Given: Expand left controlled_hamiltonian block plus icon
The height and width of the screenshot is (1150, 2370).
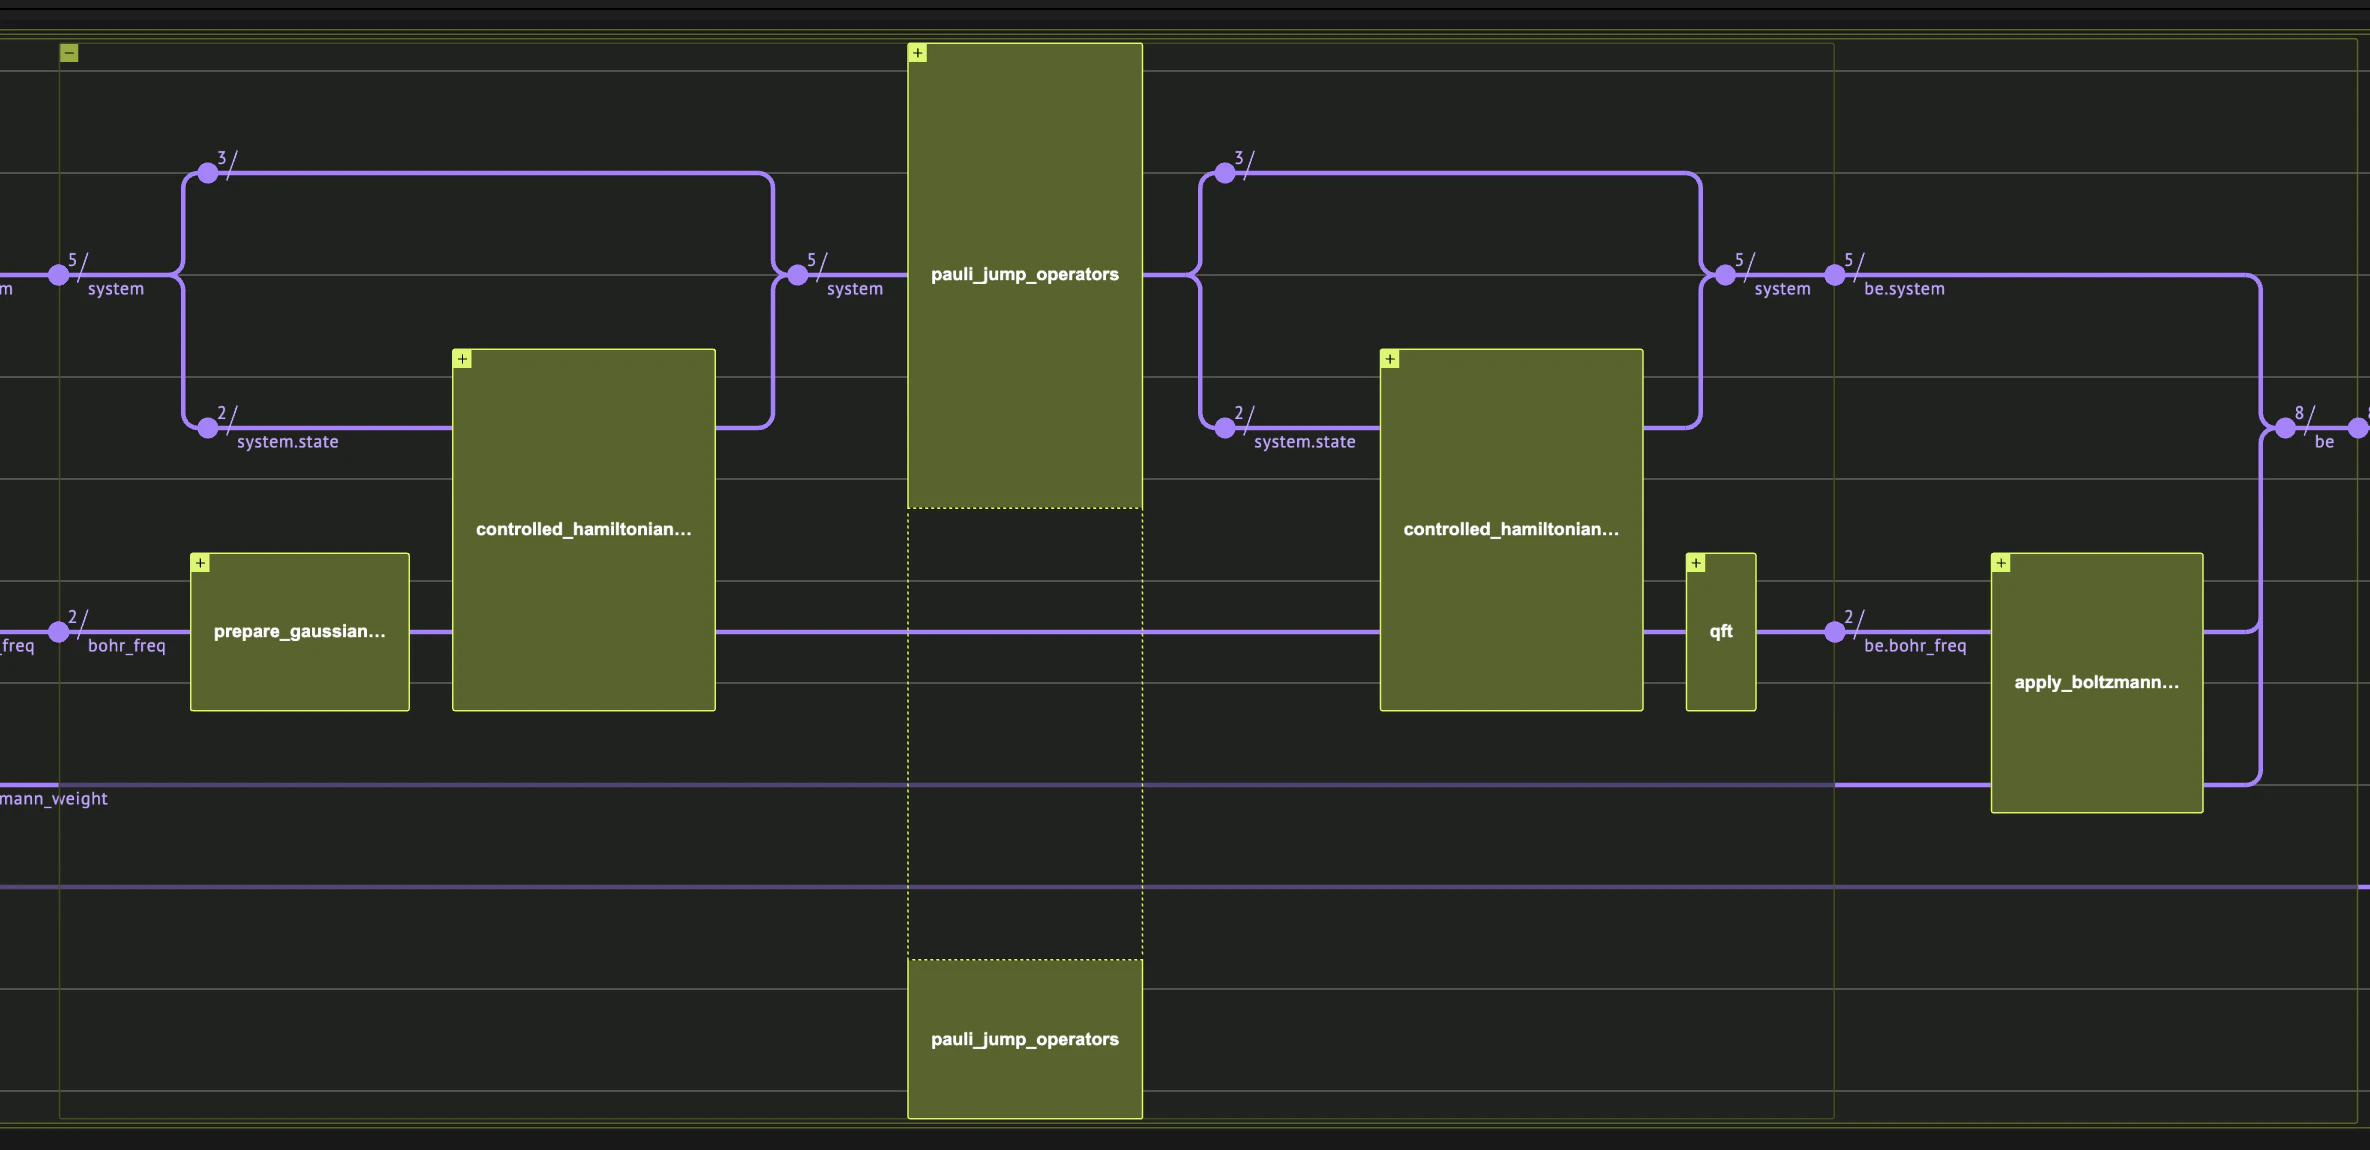Looking at the screenshot, I should pyautogui.click(x=463, y=359).
